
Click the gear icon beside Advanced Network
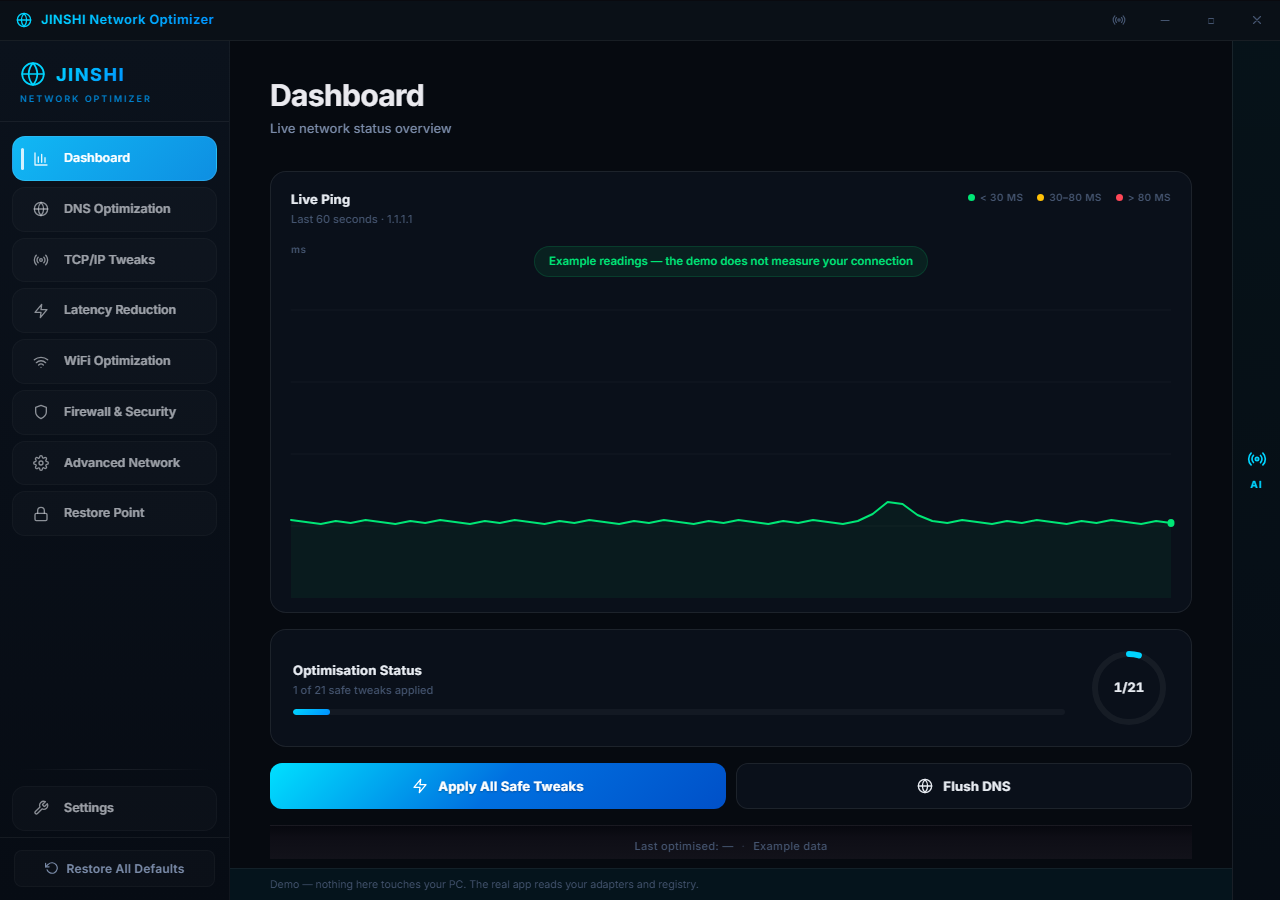(x=41, y=463)
